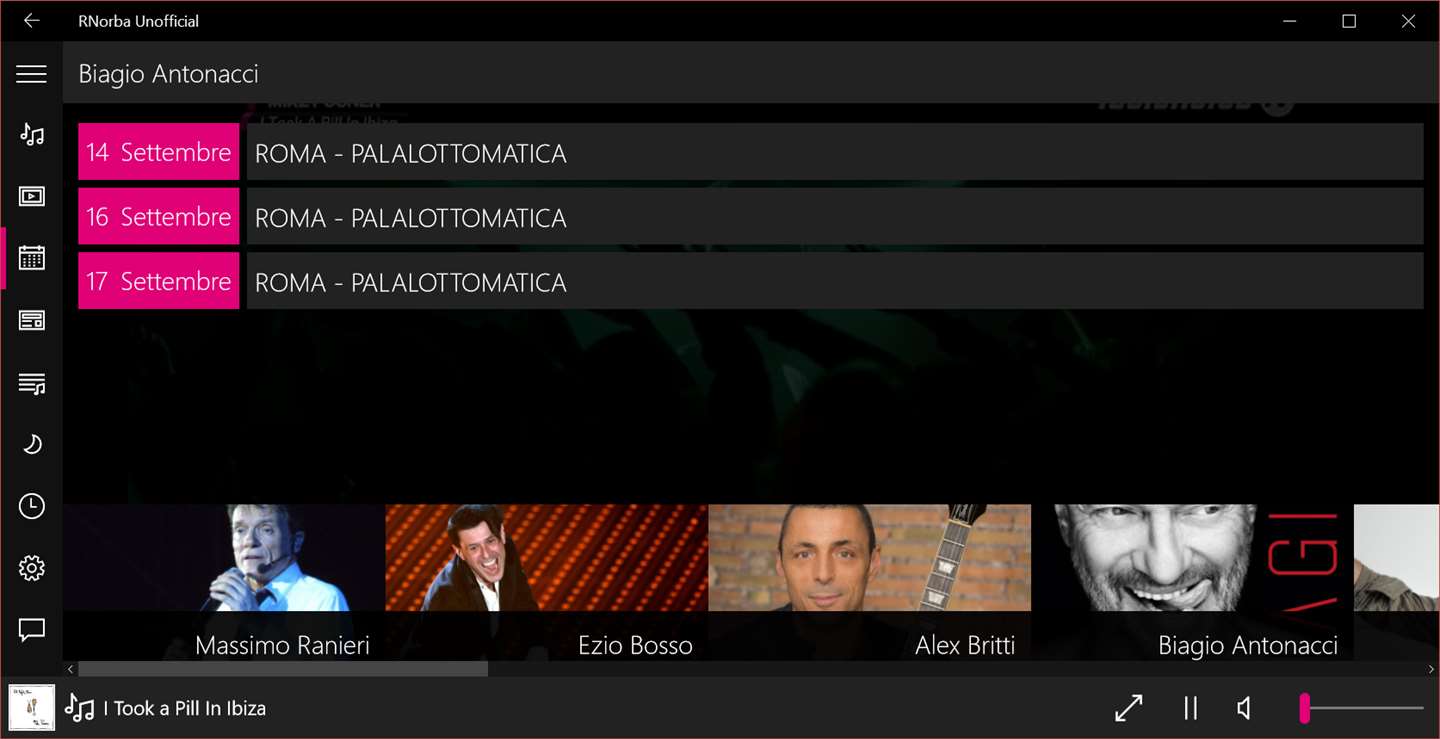Select the 17 Settembre Roma event
1440x739 pixels.
coord(750,281)
